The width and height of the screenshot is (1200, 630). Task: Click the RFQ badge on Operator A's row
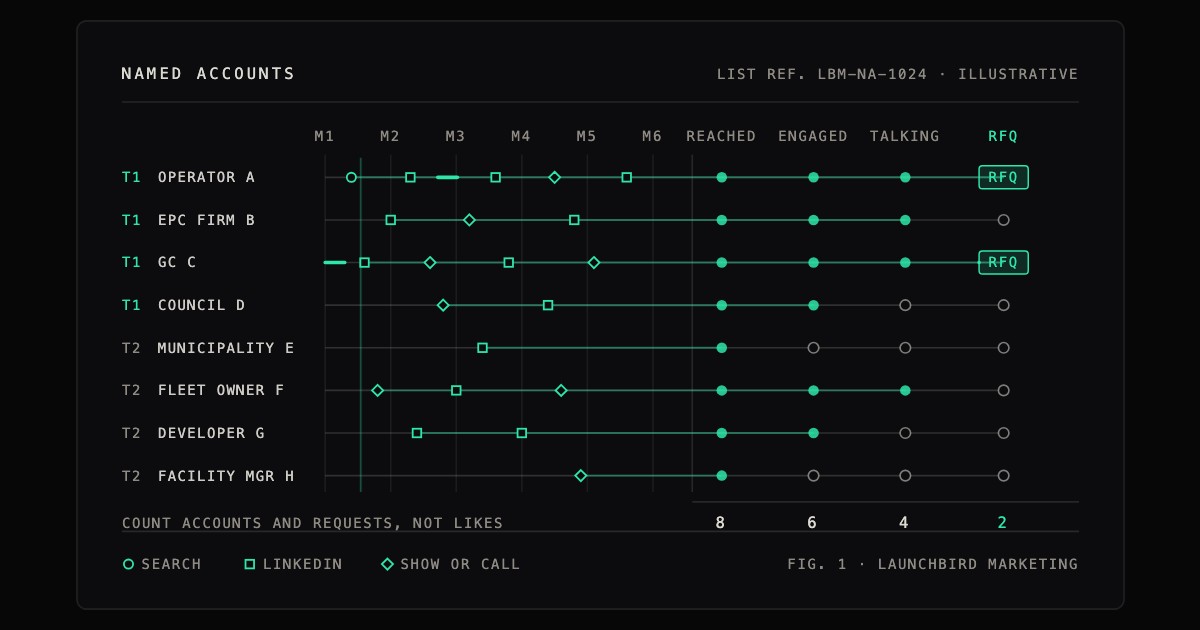(1003, 177)
